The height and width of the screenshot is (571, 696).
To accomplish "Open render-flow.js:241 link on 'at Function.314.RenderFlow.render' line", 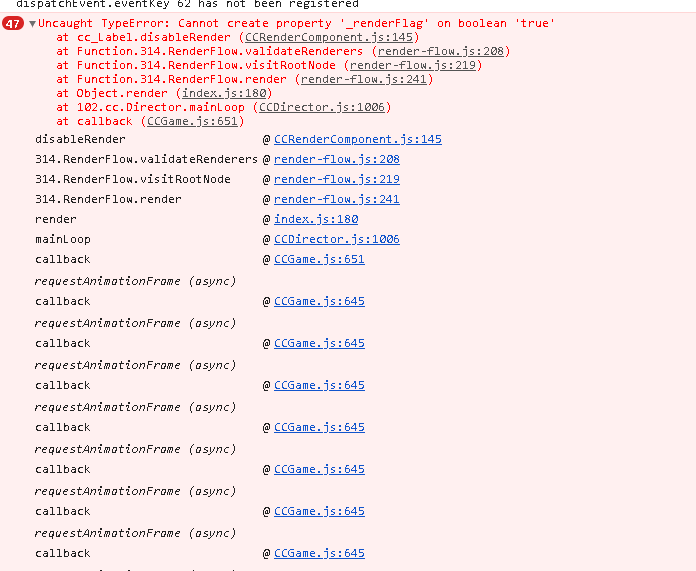I will [x=364, y=79].
